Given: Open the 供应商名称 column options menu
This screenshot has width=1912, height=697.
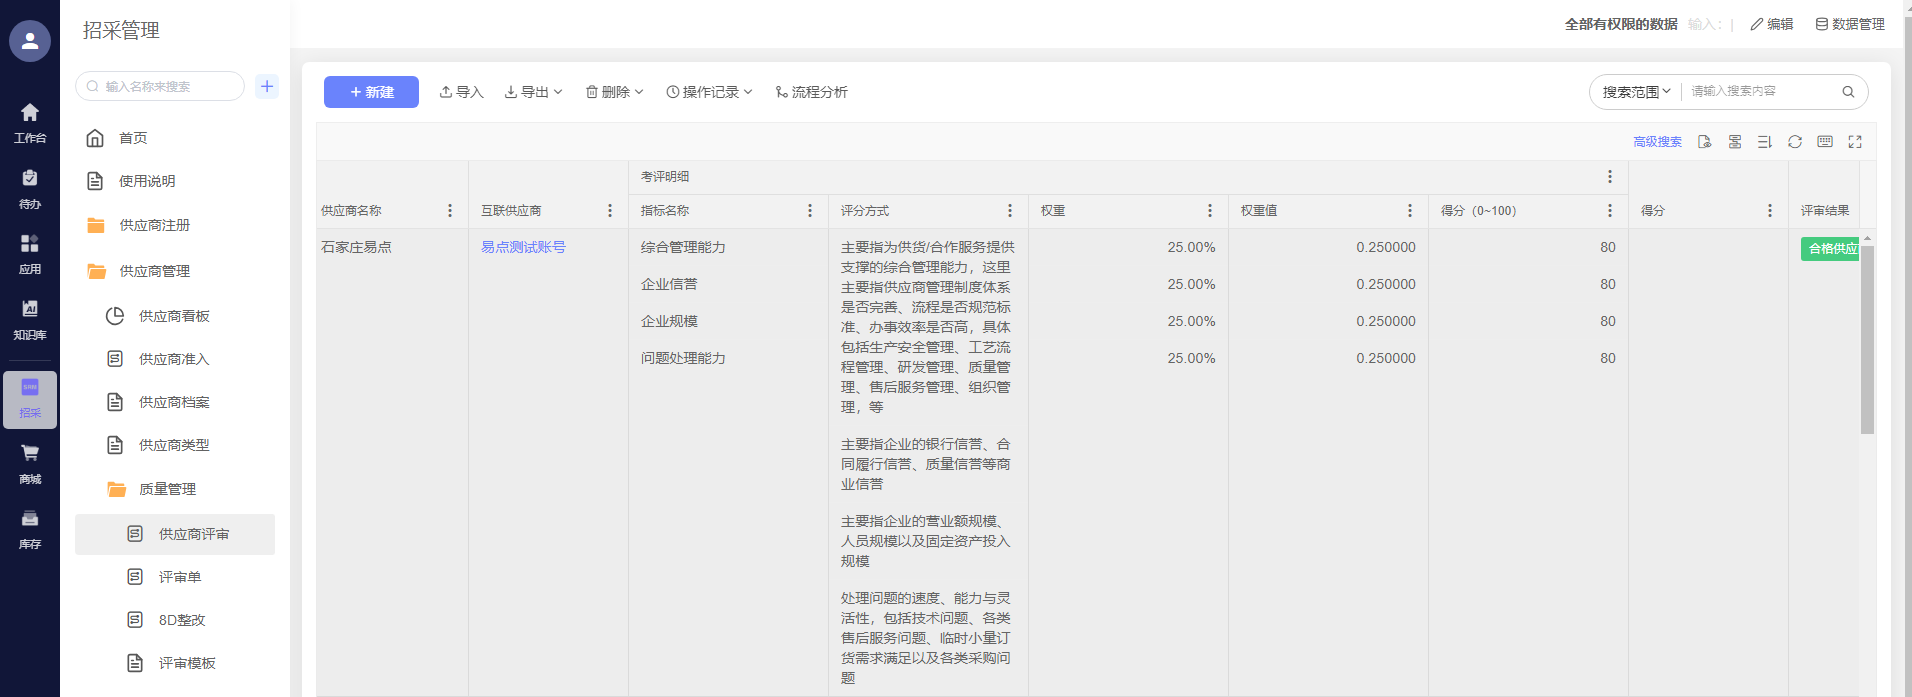Looking at the screenshot, I should pyautogui.click(x=450, y=211).
